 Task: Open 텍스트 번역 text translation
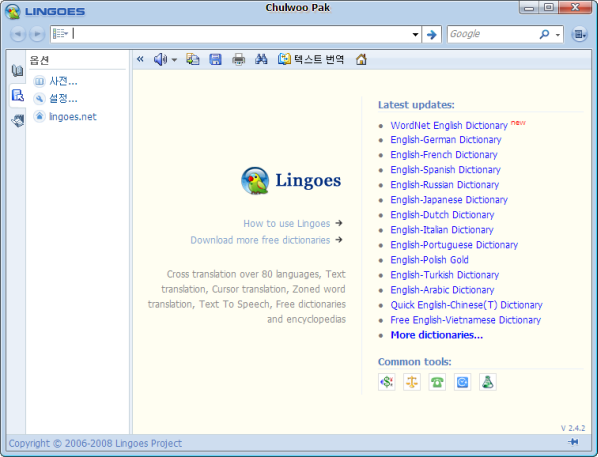311,59
